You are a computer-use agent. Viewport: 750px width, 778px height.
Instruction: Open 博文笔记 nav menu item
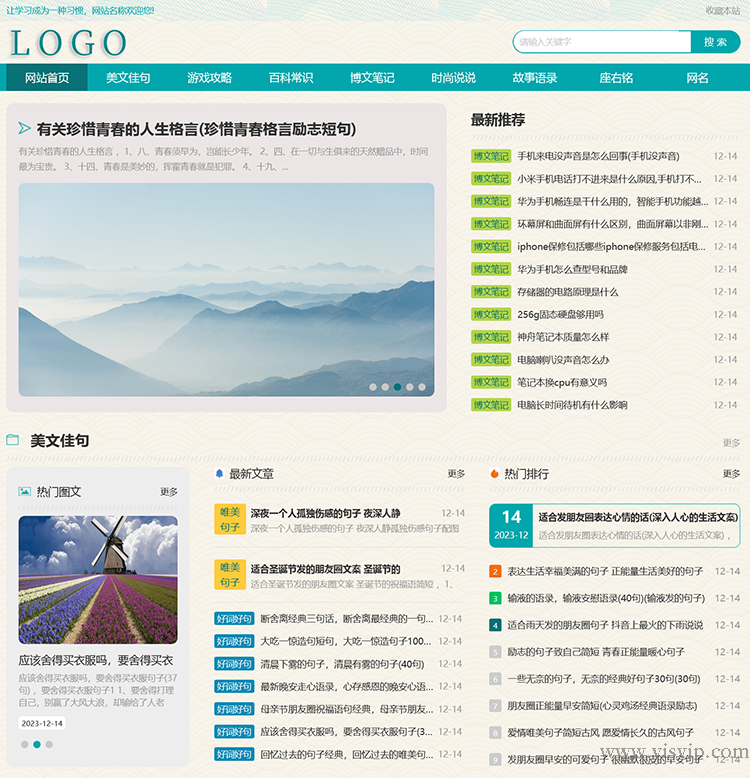pos(372,77)
